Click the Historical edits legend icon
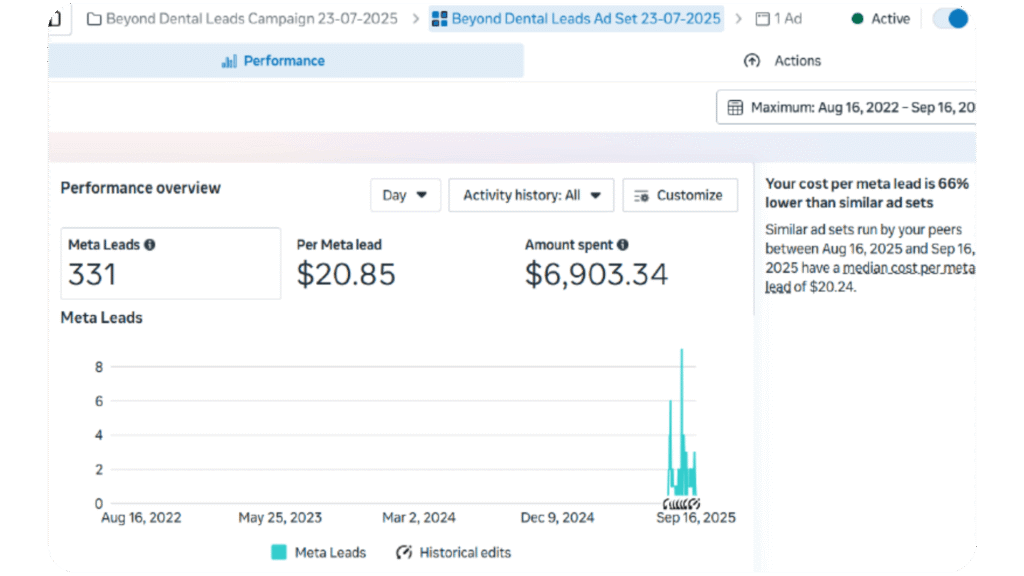The height and width of the screenshot is (576, 1024). [x=404, y=552]
